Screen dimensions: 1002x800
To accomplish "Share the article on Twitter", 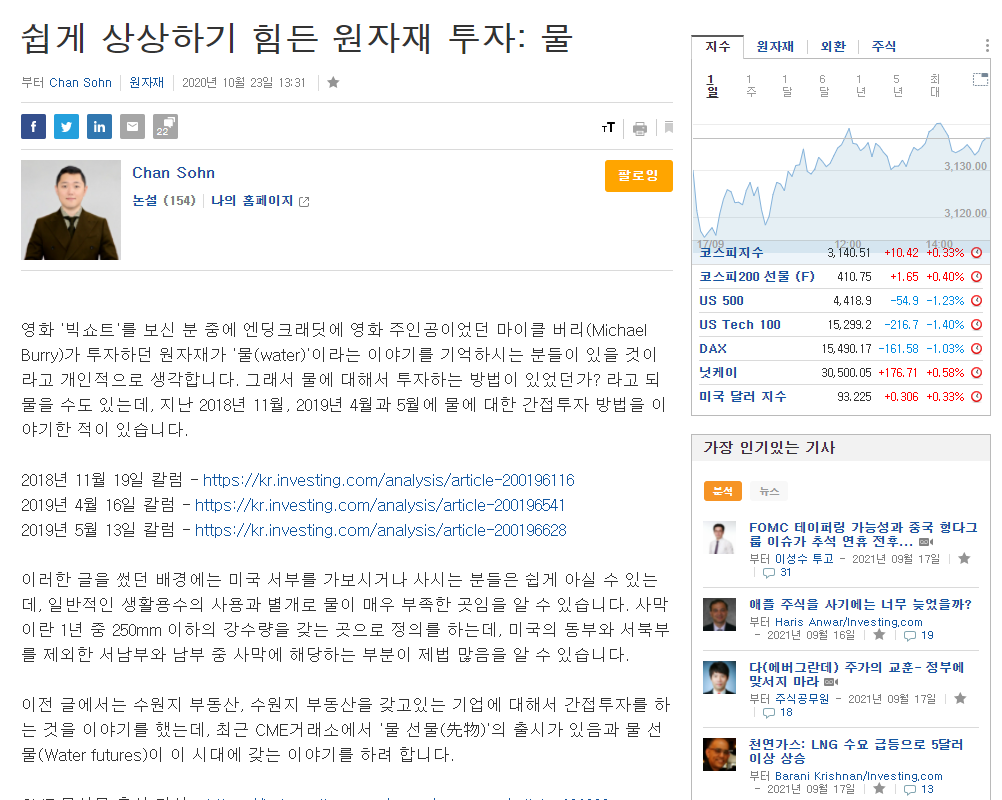I will 66,126.
